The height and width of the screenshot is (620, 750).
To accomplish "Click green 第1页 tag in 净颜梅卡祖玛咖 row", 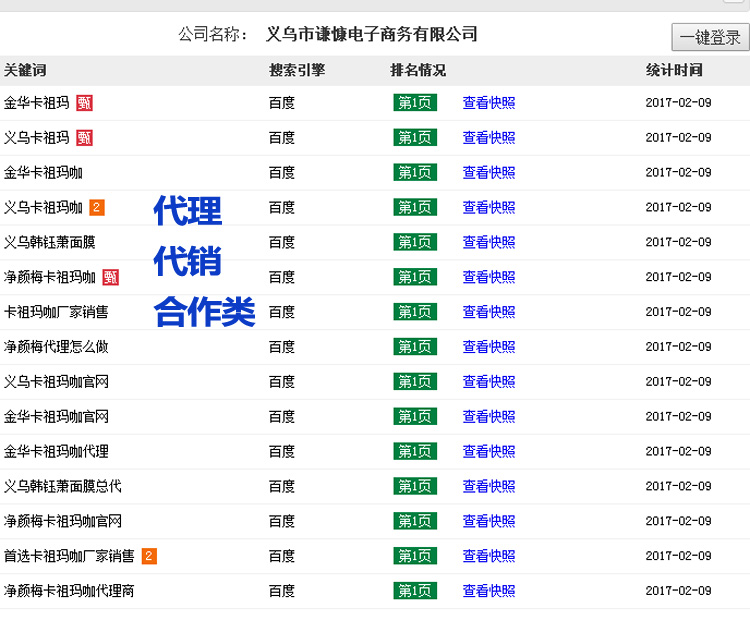I will click(x=415, y=277).
